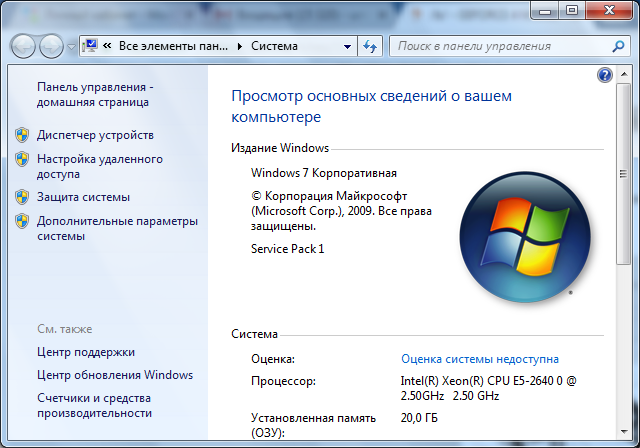Go forward with the Forward arrow button
The width and height of the screenshot is (640, 448).
click(x=51, y=46)
